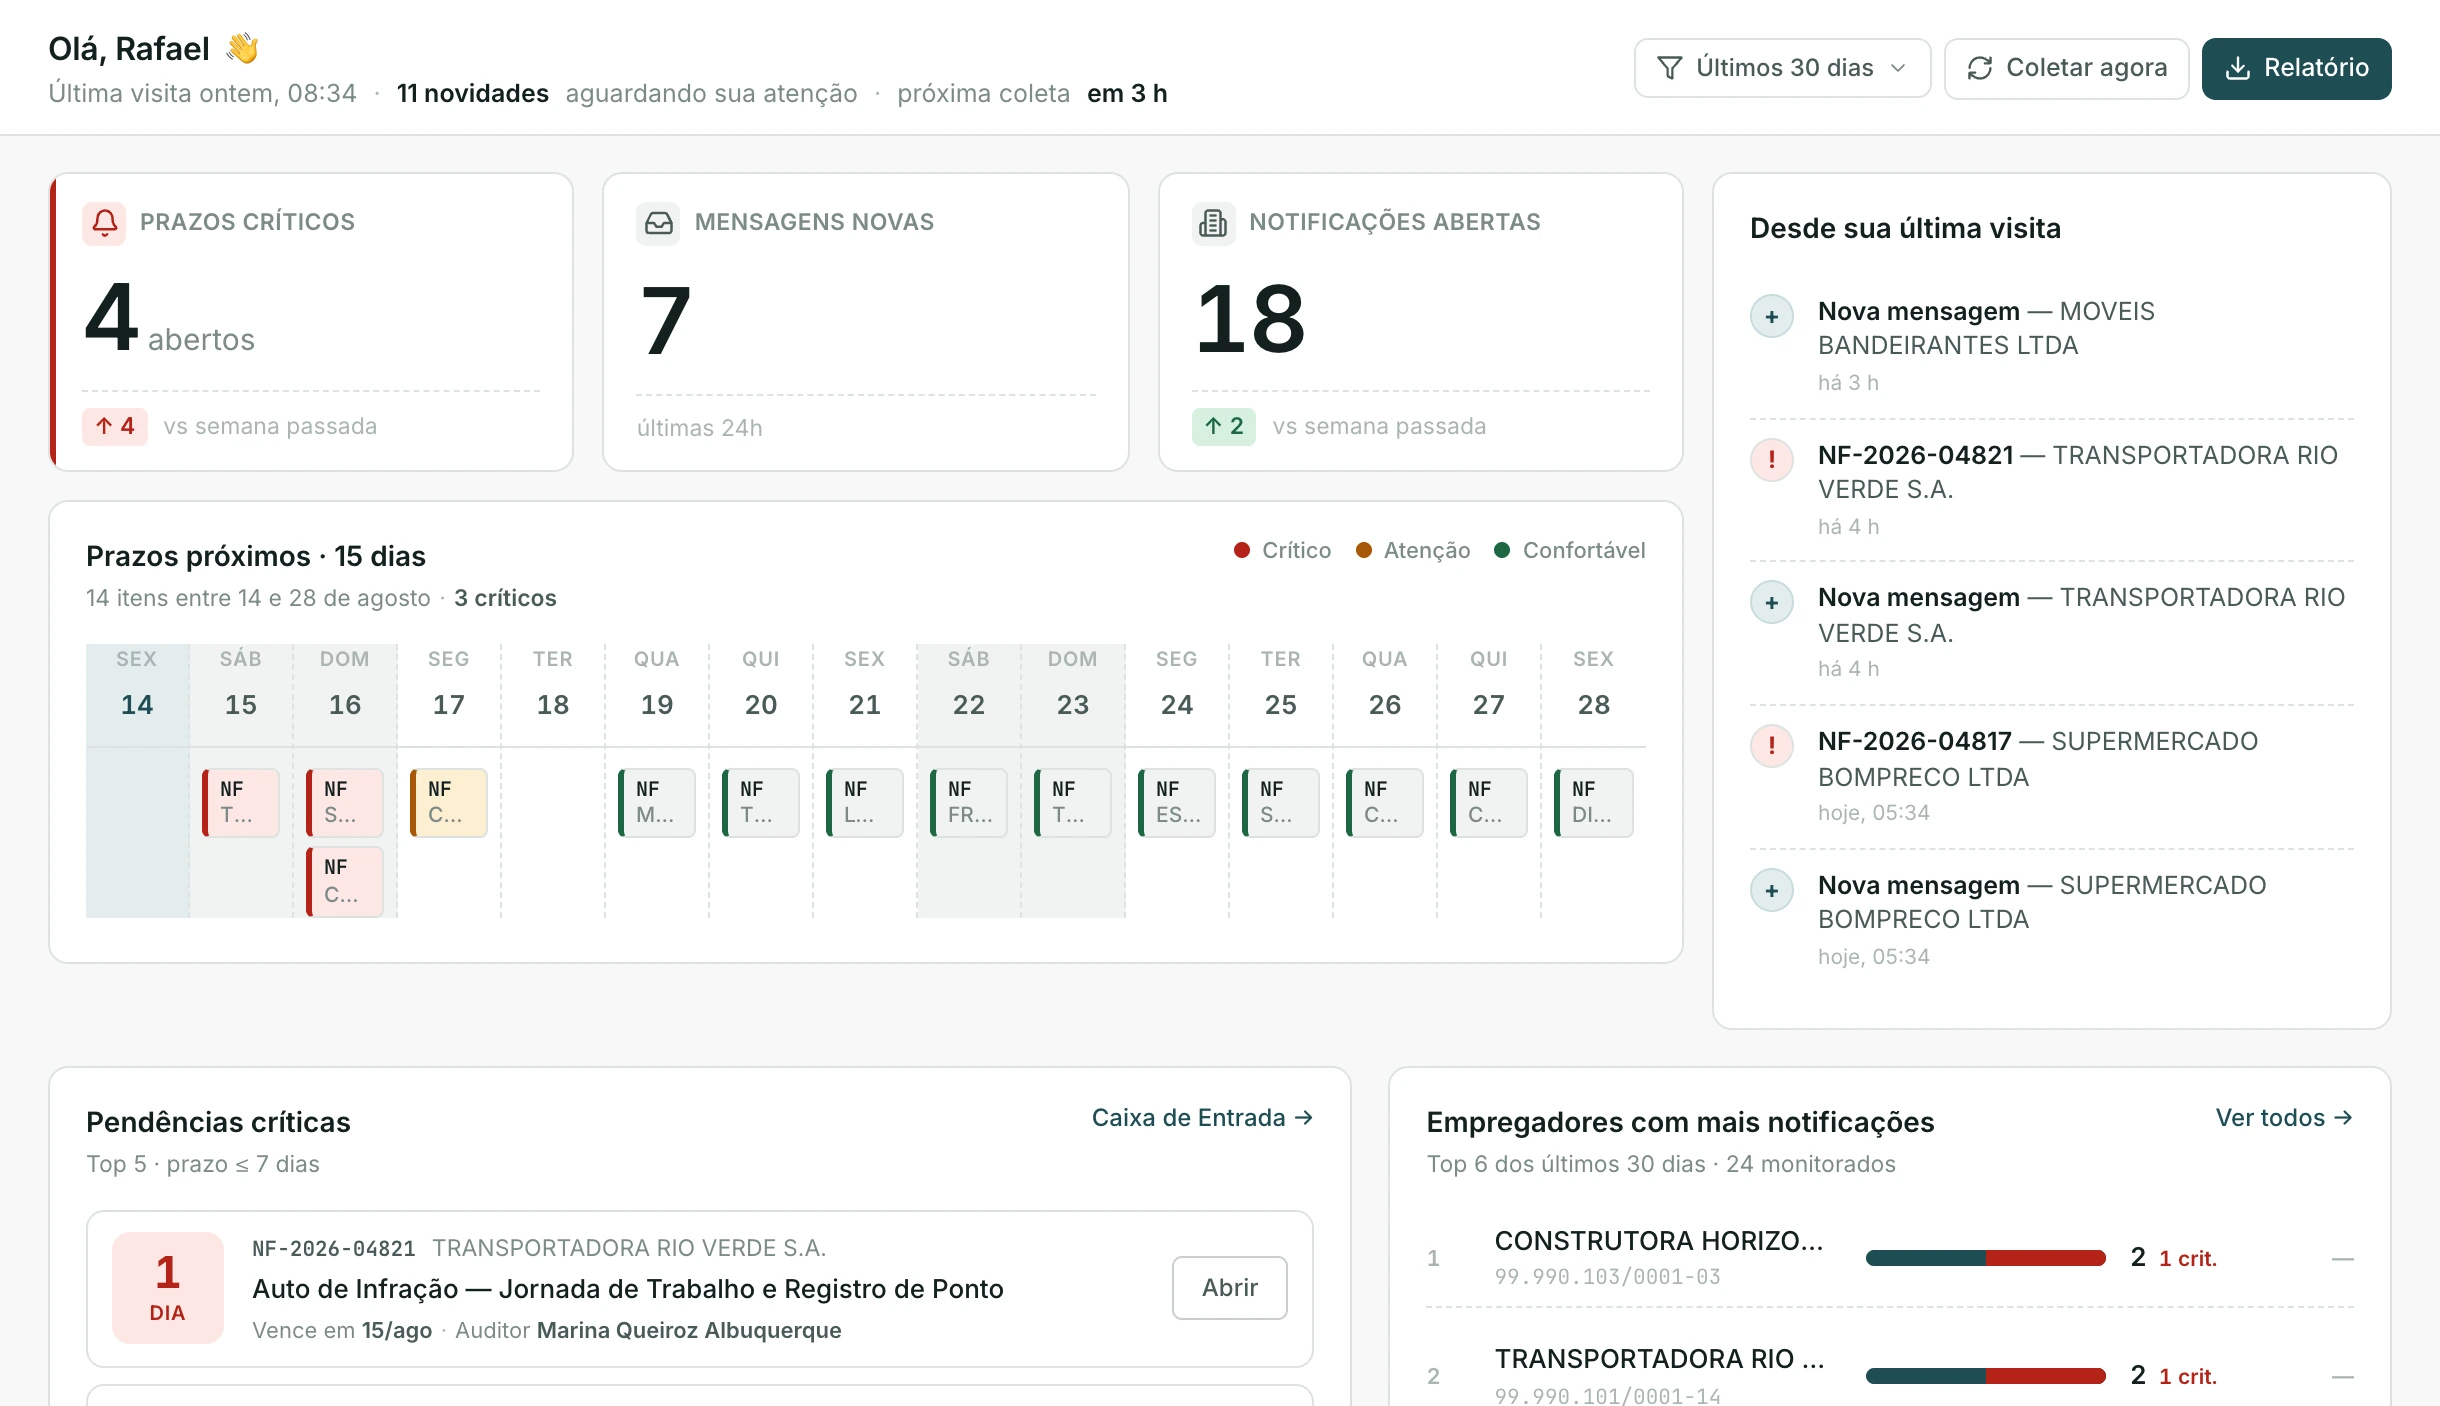
Task: Click the Confortável green legend dot
Action: click(x=1502, y=550)
